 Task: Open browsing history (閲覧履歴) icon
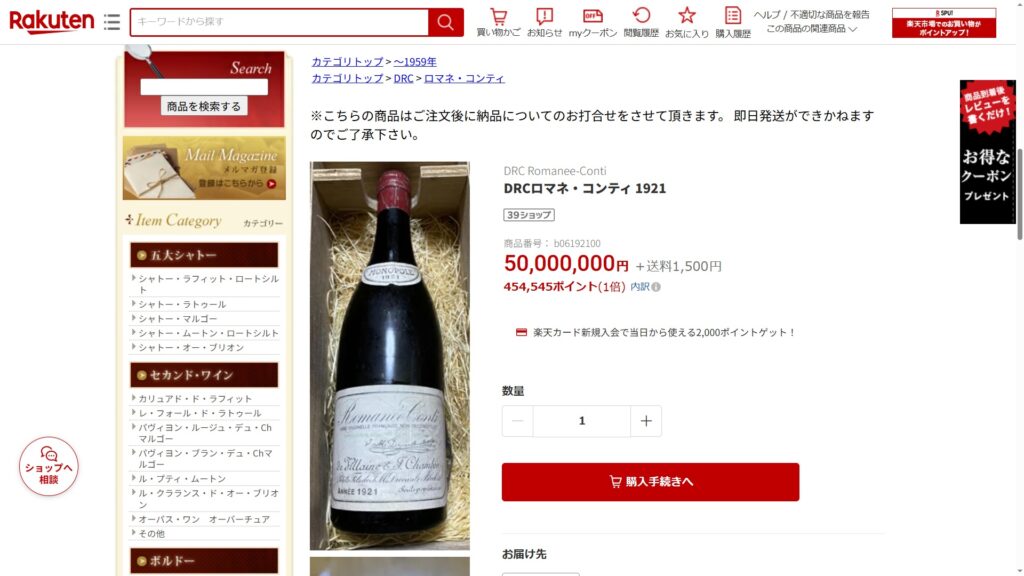641,22
